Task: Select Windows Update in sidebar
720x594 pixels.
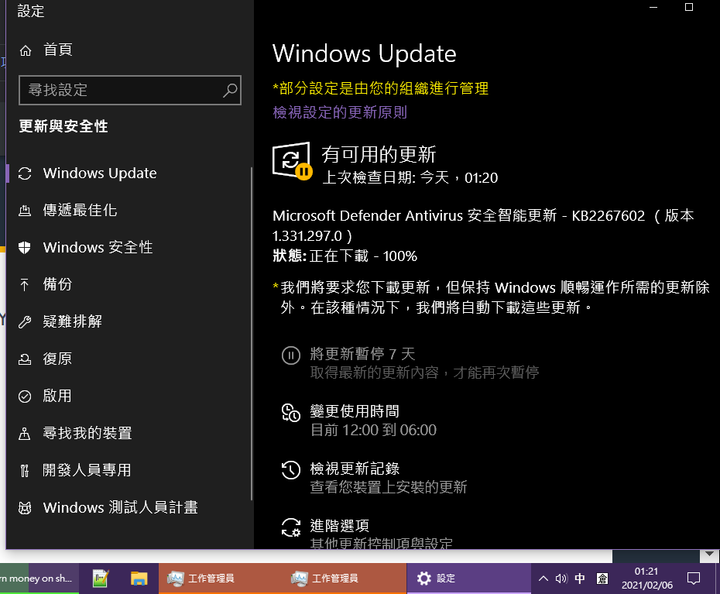Action: pyautogui.click(x=129, y=174)
